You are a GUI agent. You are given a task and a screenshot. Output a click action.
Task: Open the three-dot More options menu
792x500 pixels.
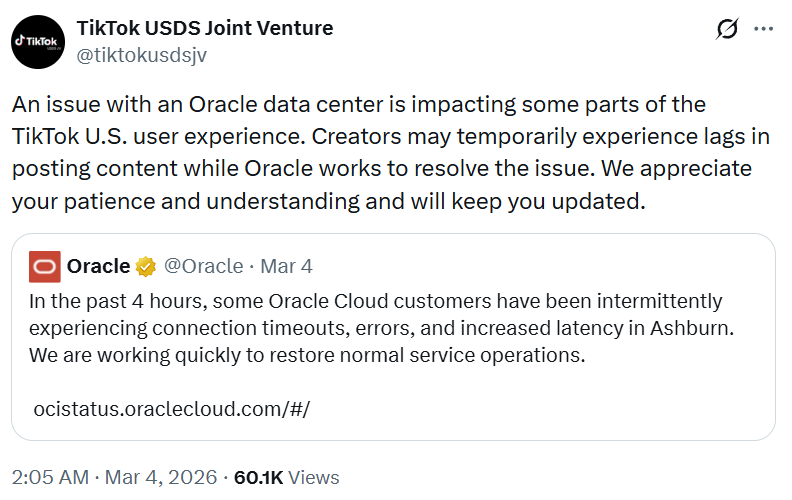[x=763, y=30]
